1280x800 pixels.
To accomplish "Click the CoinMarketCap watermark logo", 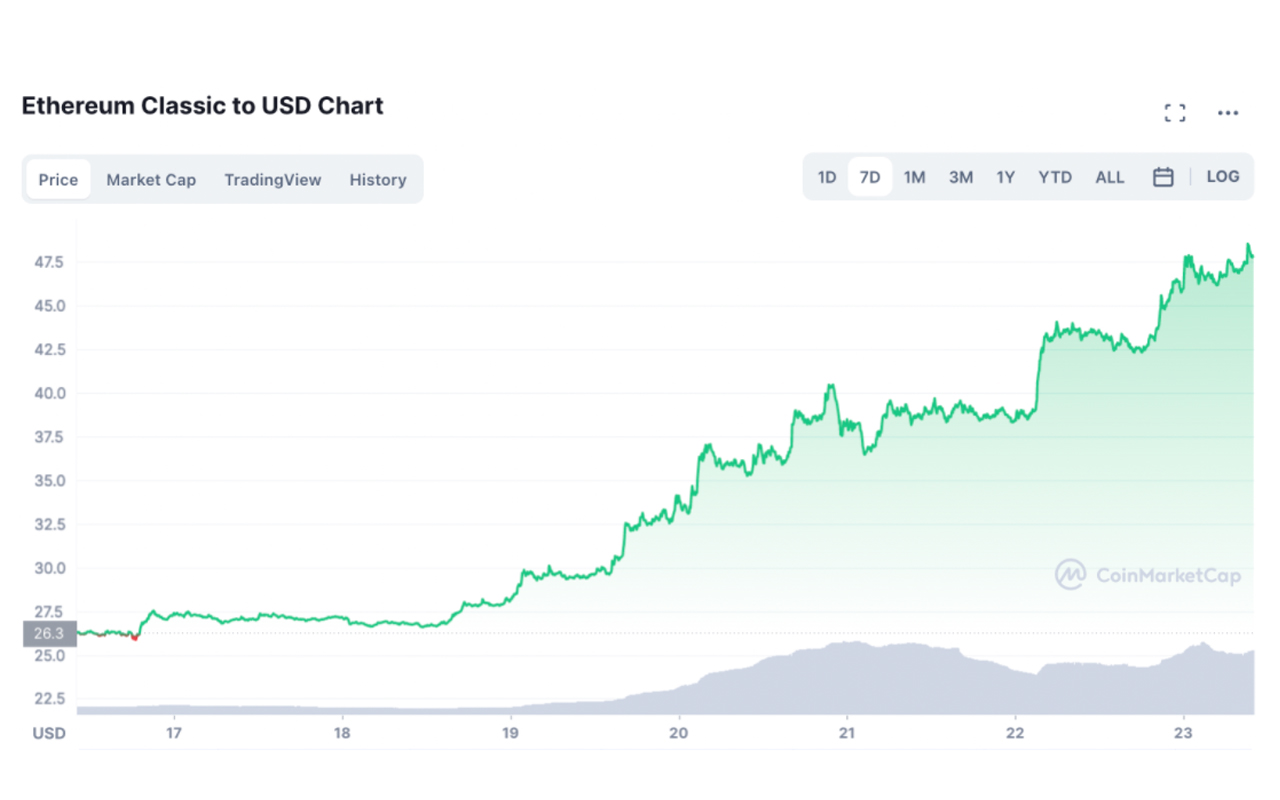I will pyautogui.click(x=1147, y=575).
